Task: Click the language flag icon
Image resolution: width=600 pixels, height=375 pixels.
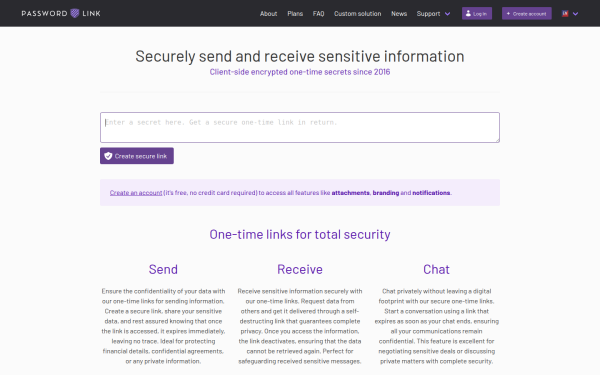Action: (565, 14)
